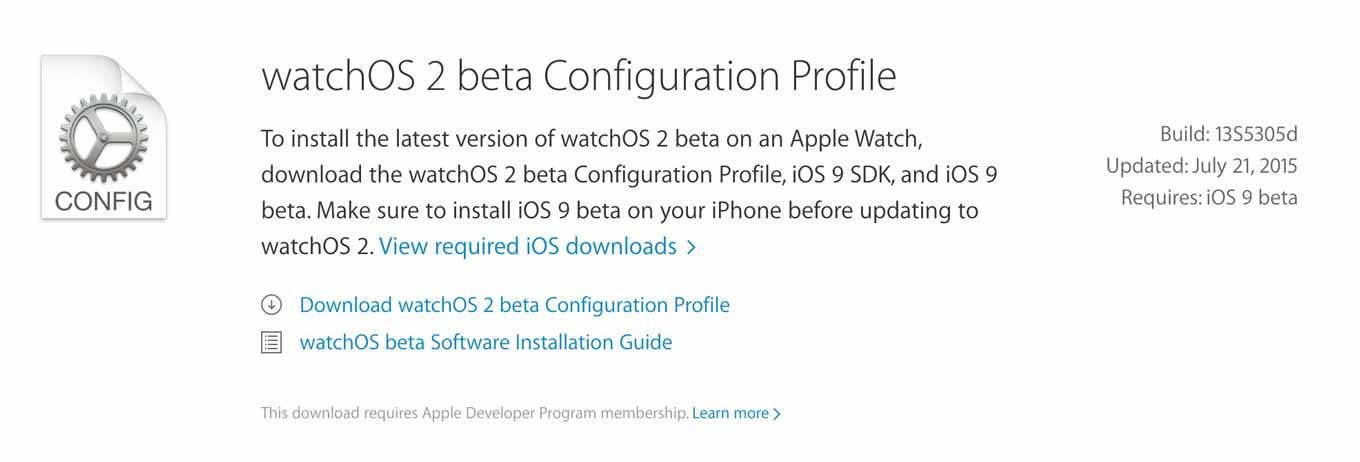This screenshot has height=462, width=1360.
Task: Follow the Learn more link
Action: click(x=736, y=413)
